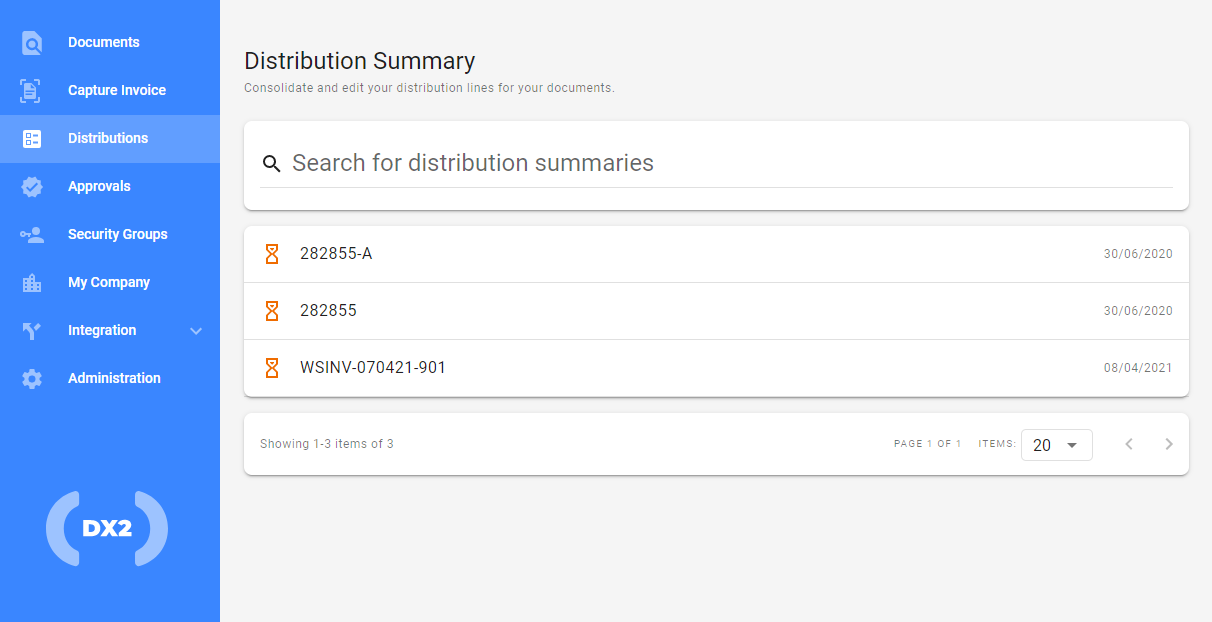Click the Distributions grid icon

(30, 138)
